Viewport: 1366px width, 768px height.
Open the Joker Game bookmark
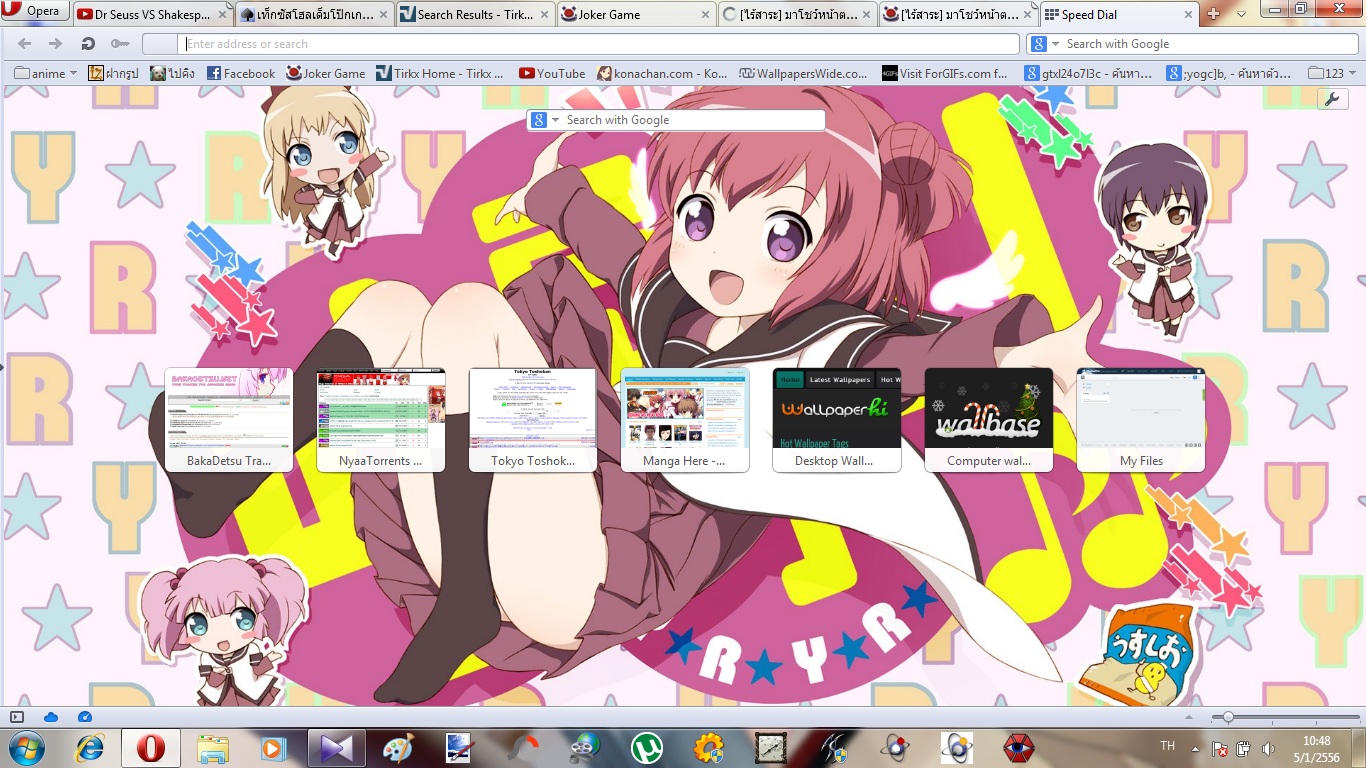(326, 73)
